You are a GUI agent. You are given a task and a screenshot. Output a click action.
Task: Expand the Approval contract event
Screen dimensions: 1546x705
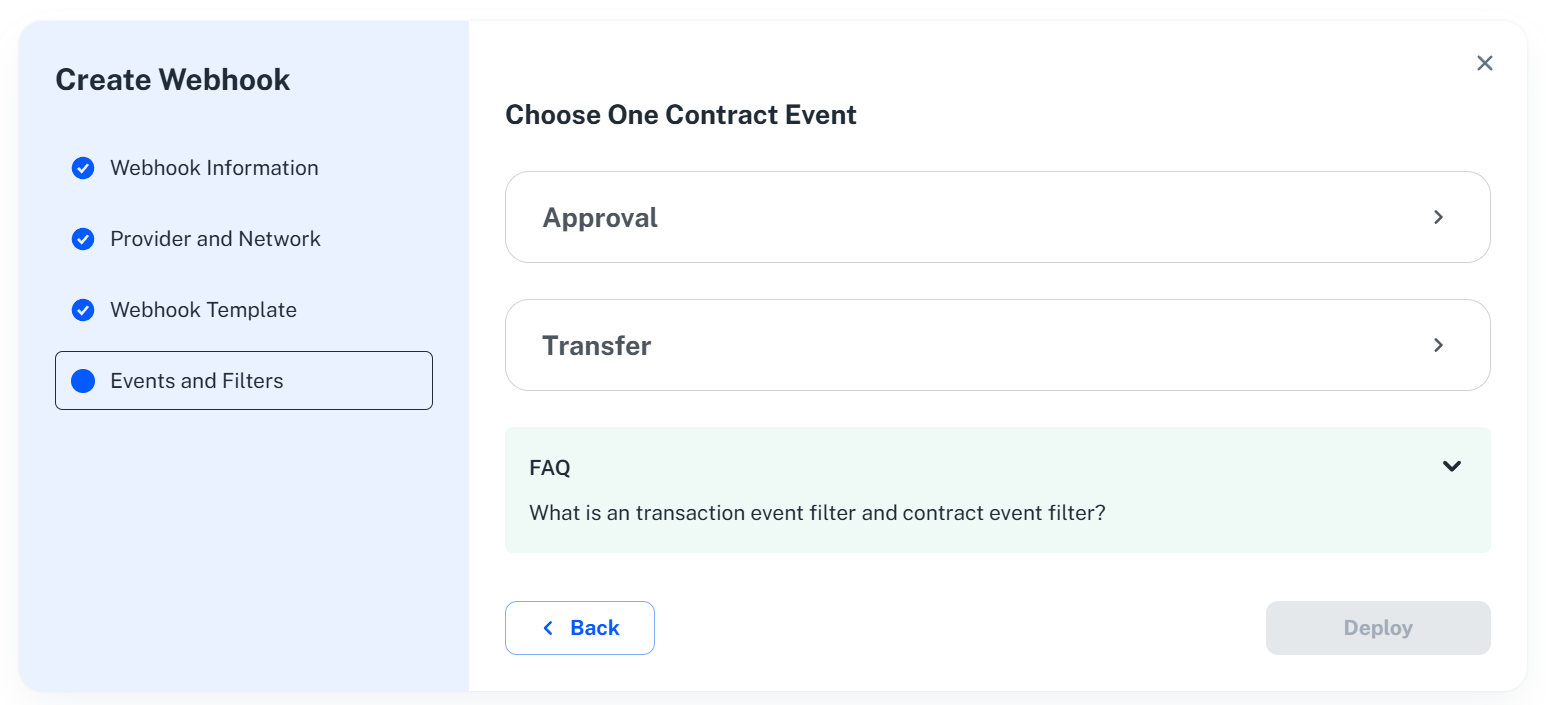pos(997,217)
